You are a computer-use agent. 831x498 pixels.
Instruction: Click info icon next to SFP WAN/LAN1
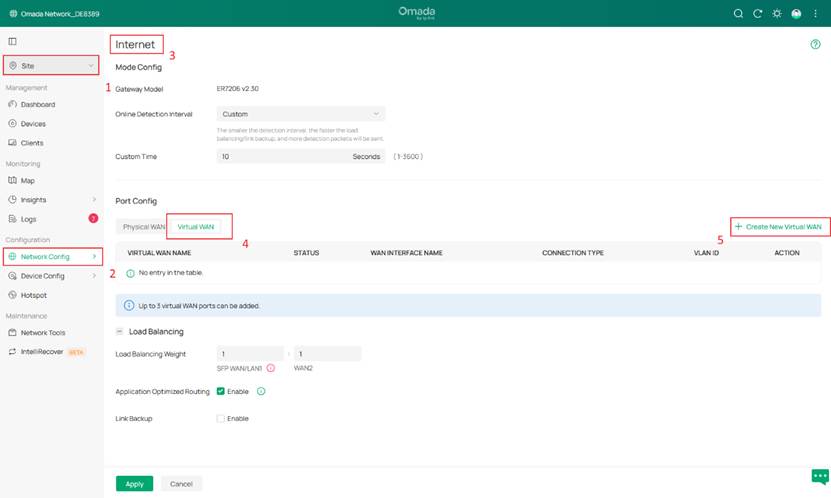point(271,368)
